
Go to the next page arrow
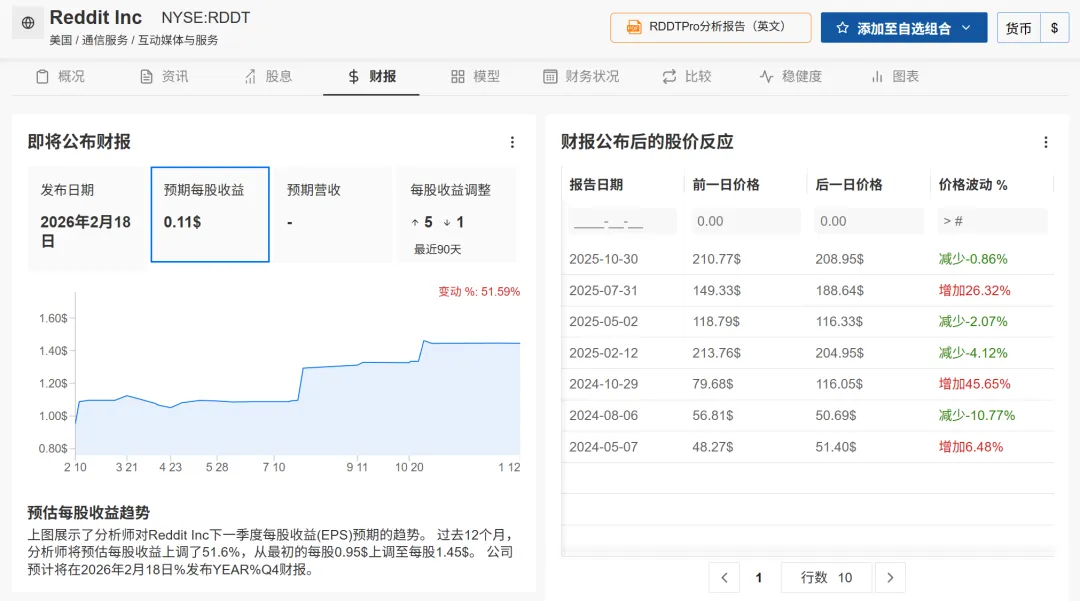tap(890, 578)
